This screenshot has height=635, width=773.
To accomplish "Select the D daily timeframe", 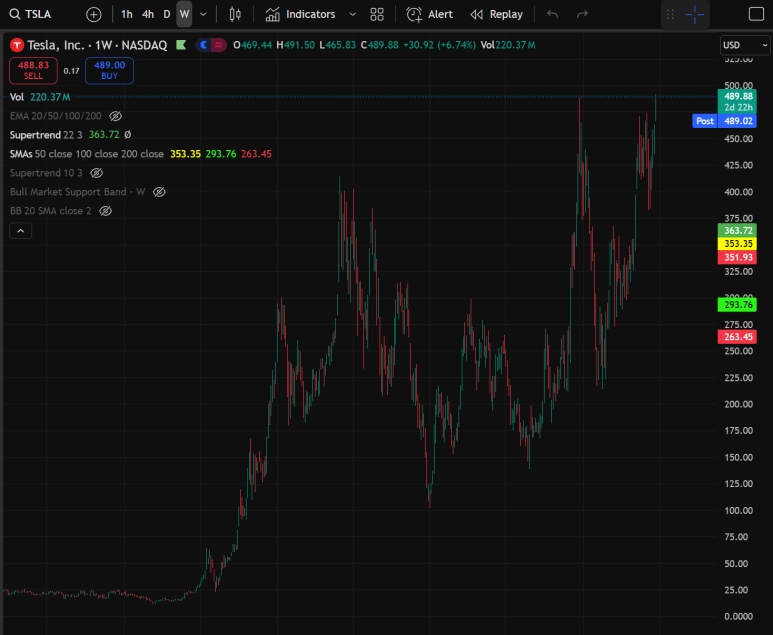I will click(x=167, y=14).
